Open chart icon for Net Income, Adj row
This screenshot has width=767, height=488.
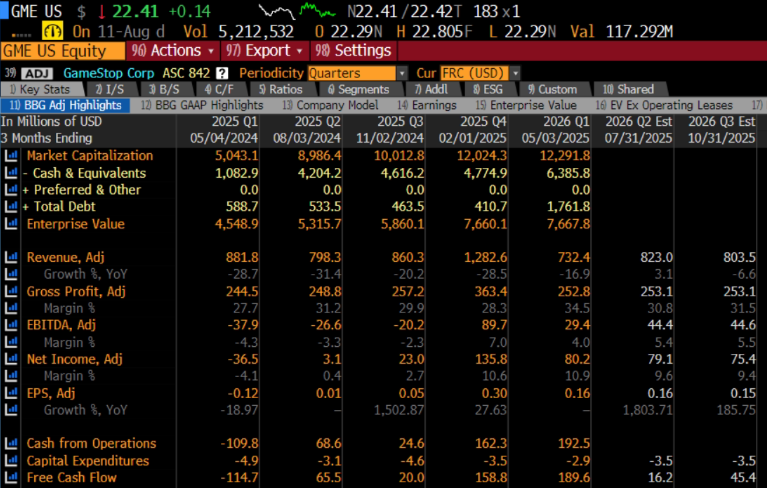pos(11,359)
